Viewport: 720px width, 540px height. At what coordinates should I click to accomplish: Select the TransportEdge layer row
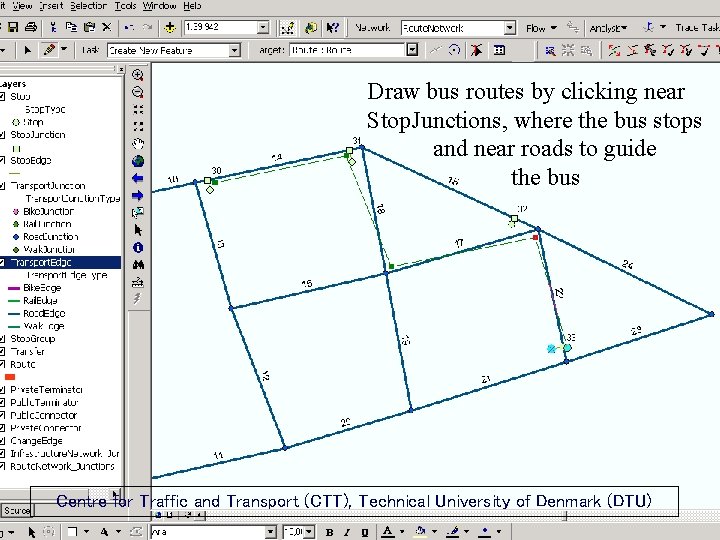tap(61, 262)
